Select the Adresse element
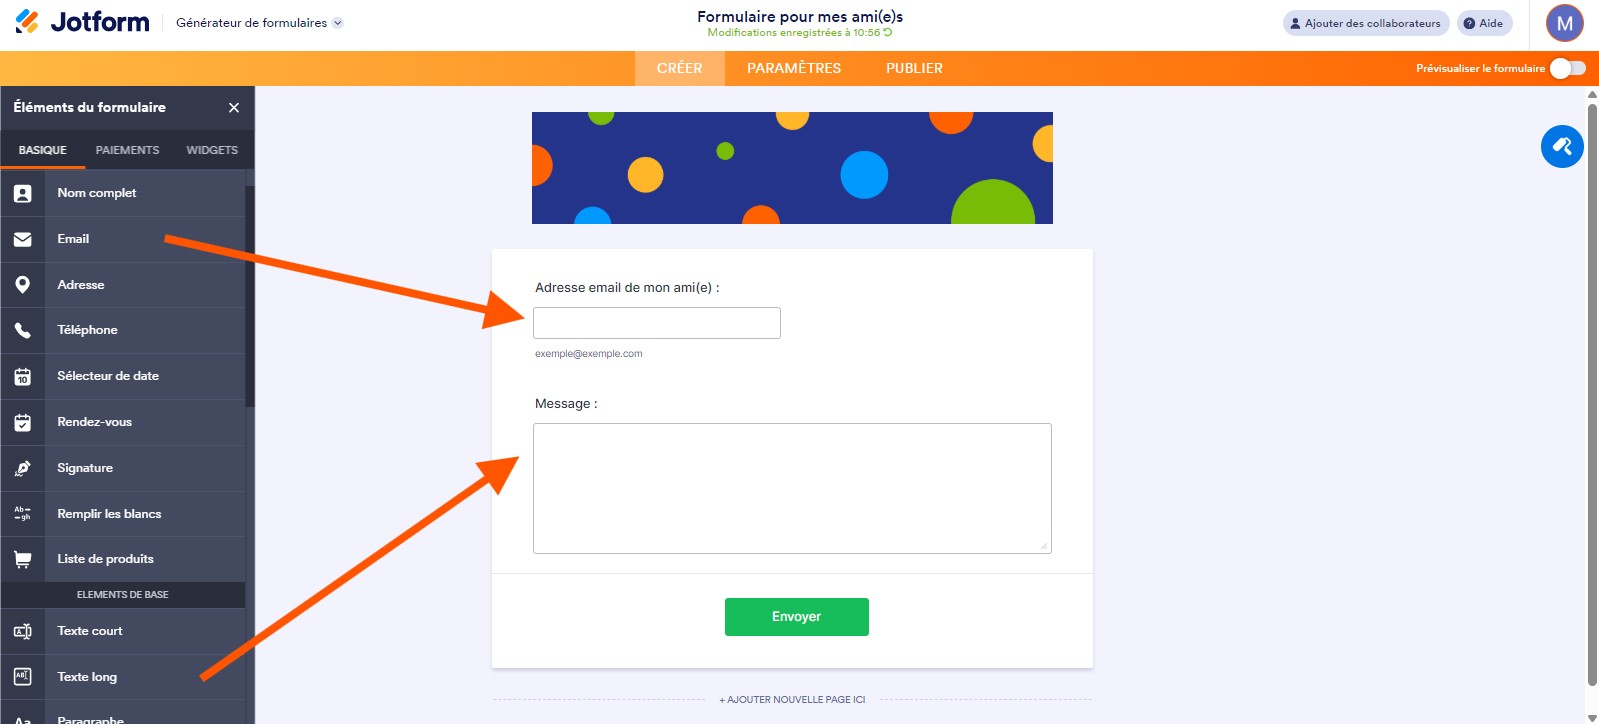 pos(80,284)
